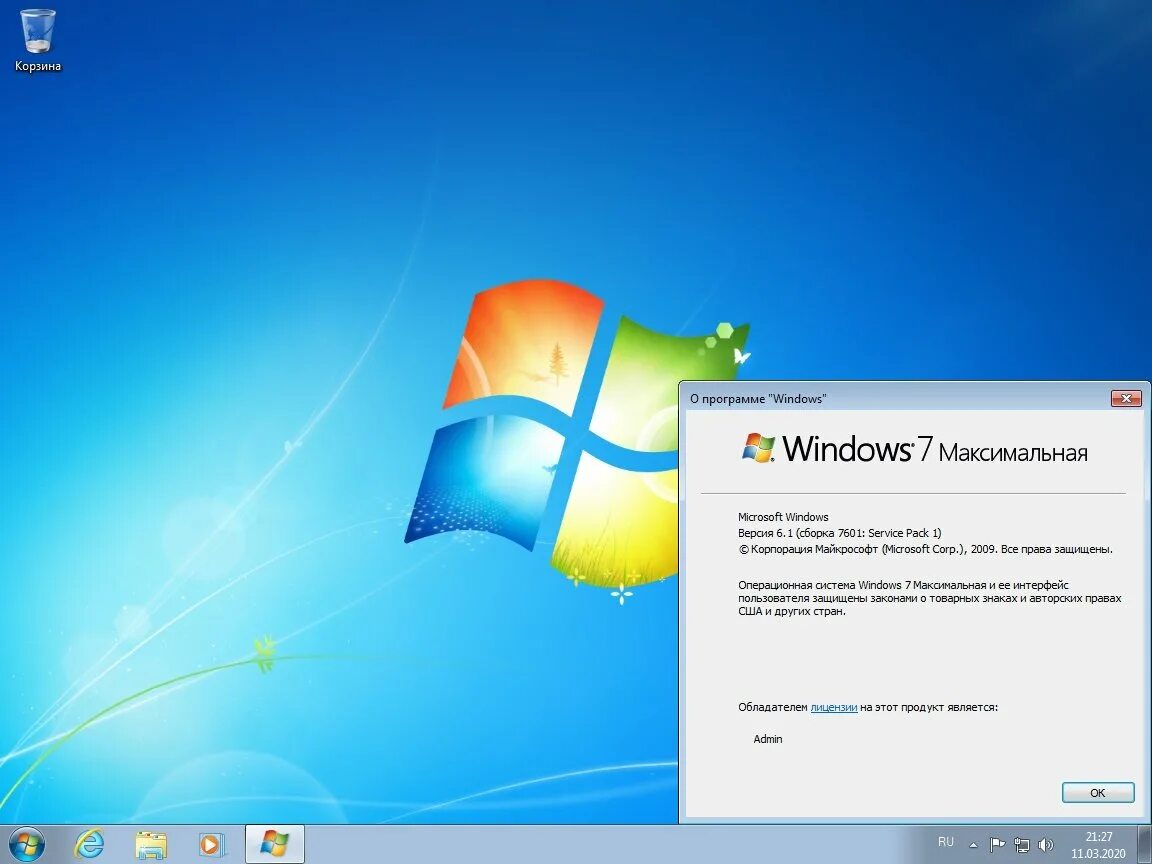The width and height of the screenshot is (1152, 864).
Task: Click the Microsoft Windows heading text
Action: point(783,517)
